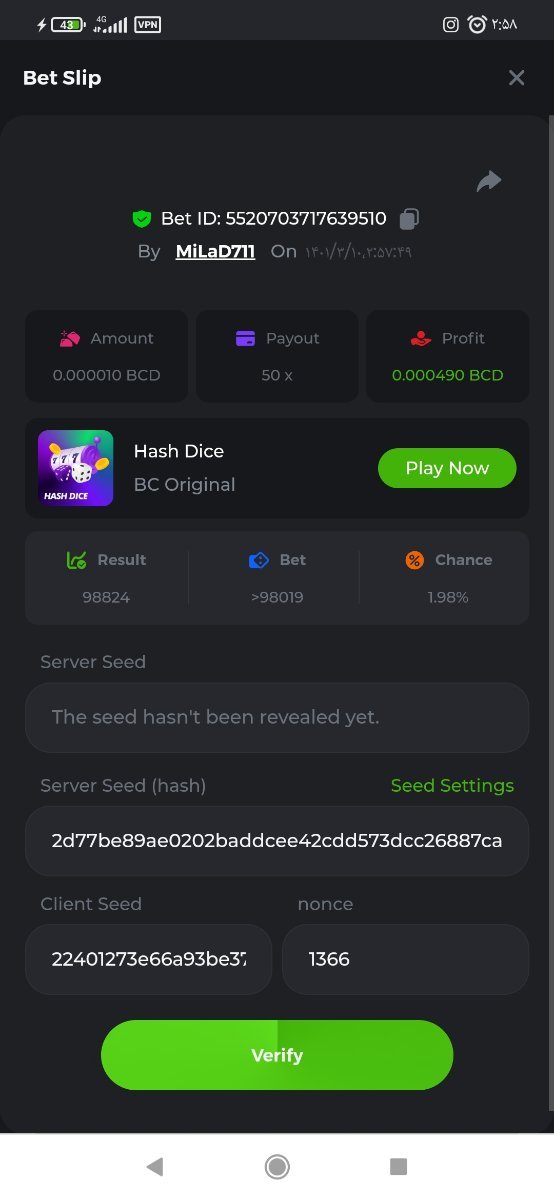Tap the Server Seed unrevealed field

(277, 717)
